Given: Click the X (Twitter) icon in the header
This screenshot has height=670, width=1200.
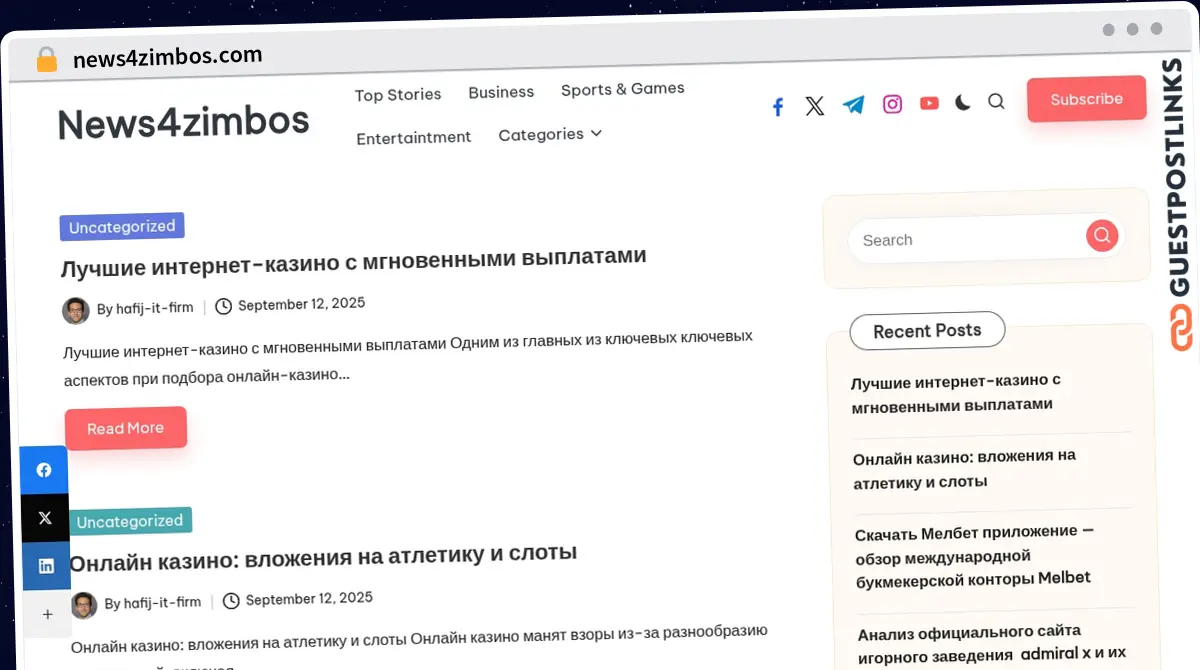Looking at the screenshot, I should (815, 106).
